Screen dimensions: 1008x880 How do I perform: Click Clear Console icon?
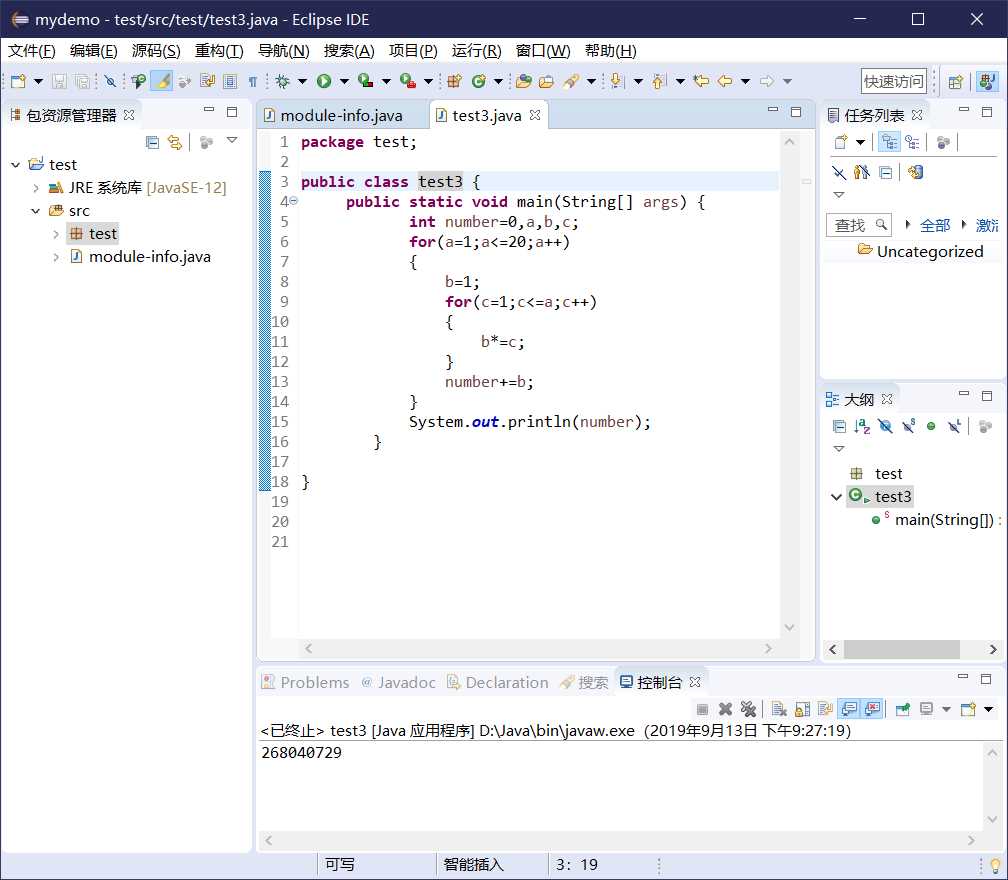[779, 709]
